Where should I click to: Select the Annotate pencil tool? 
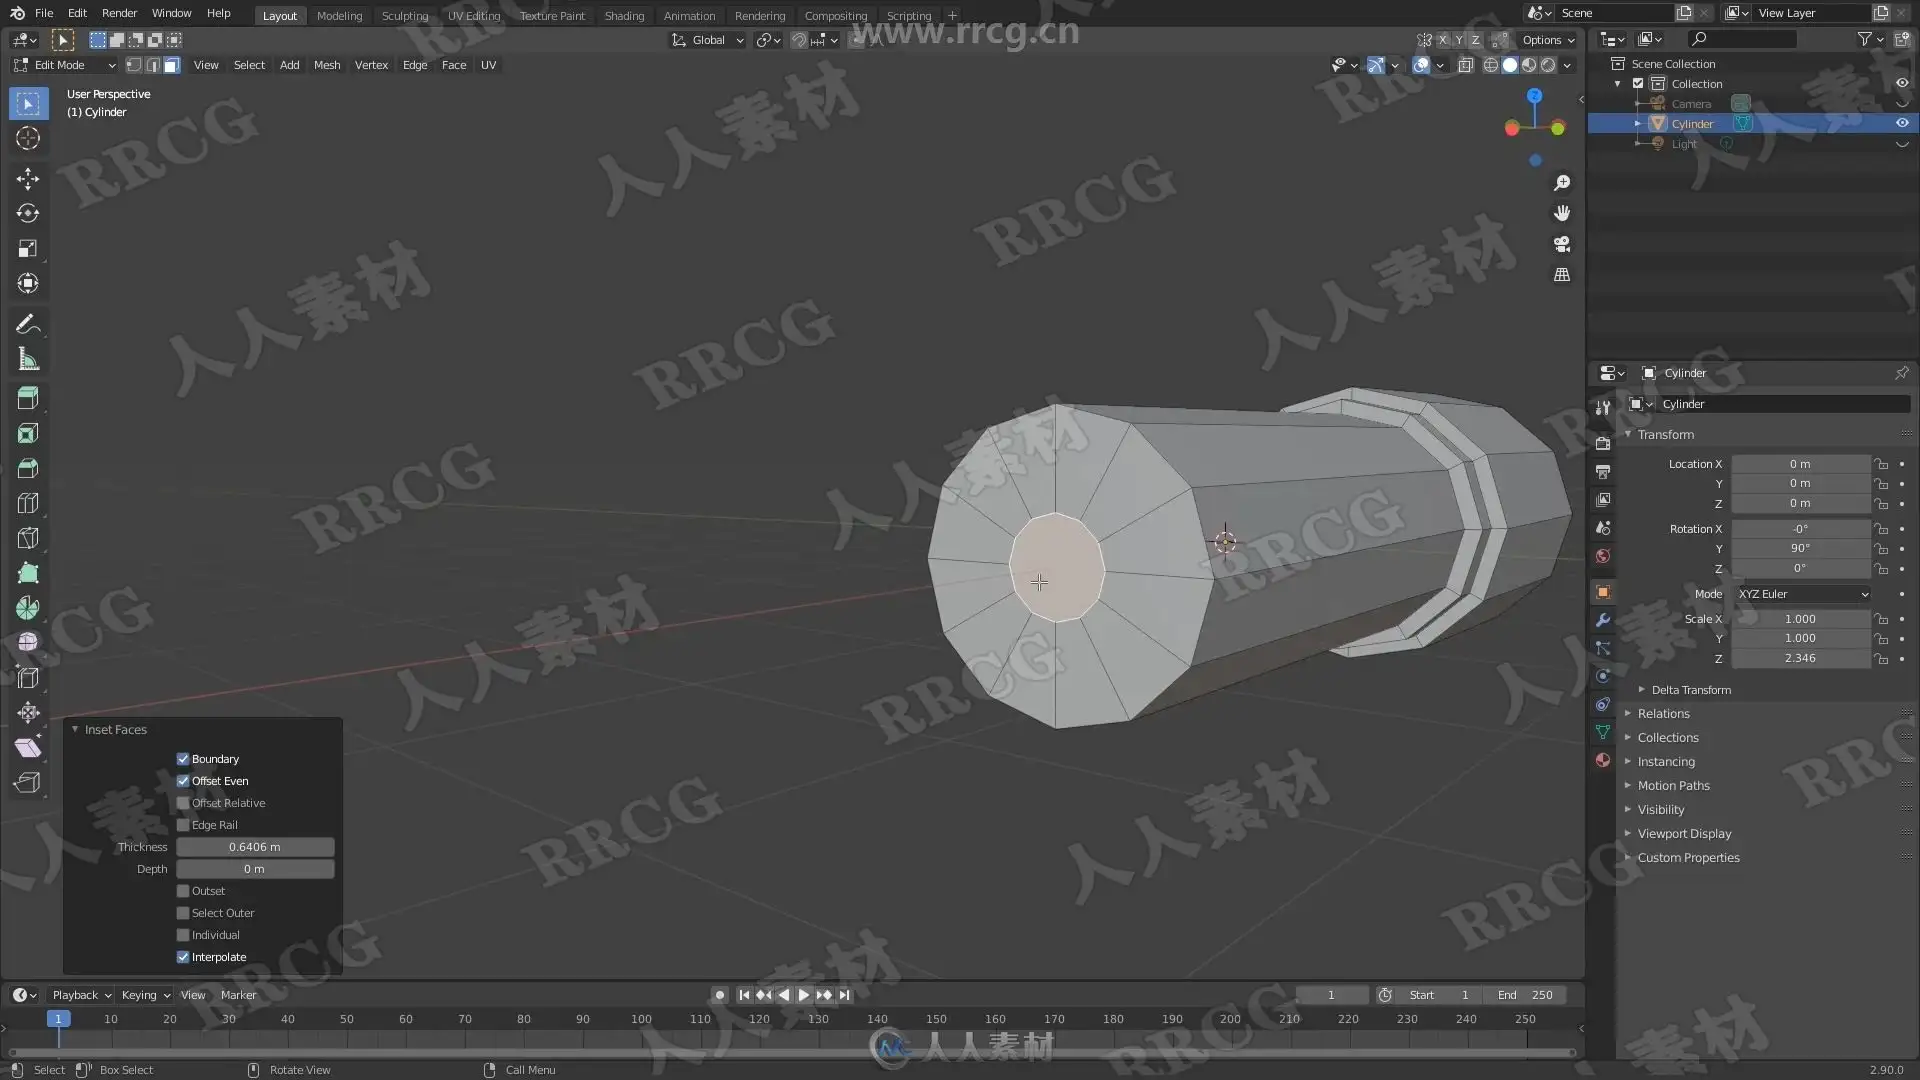click(28, 324)
